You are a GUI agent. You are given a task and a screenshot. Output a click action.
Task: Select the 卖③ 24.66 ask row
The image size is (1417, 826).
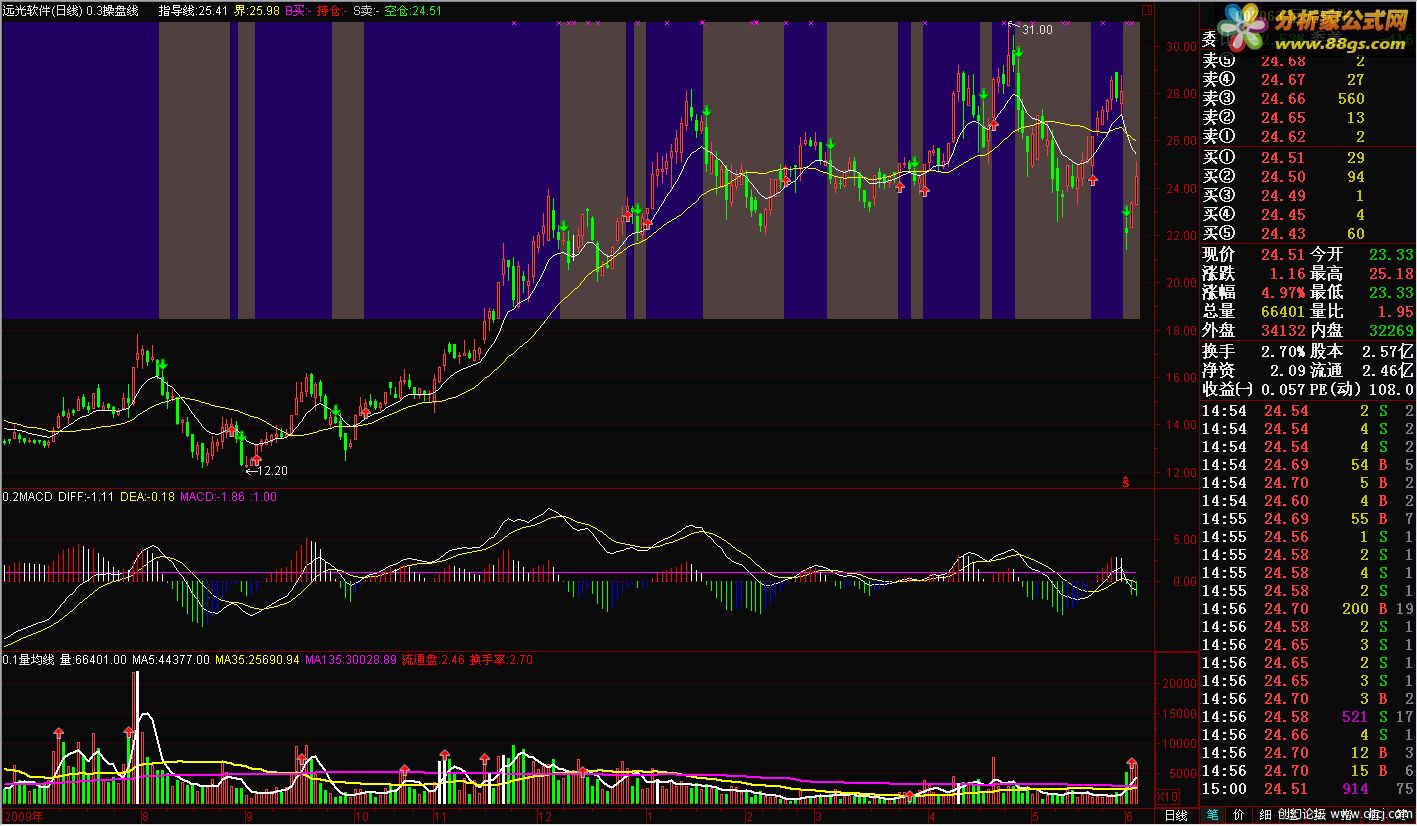pyautogui.click(x=1308, y=98)
